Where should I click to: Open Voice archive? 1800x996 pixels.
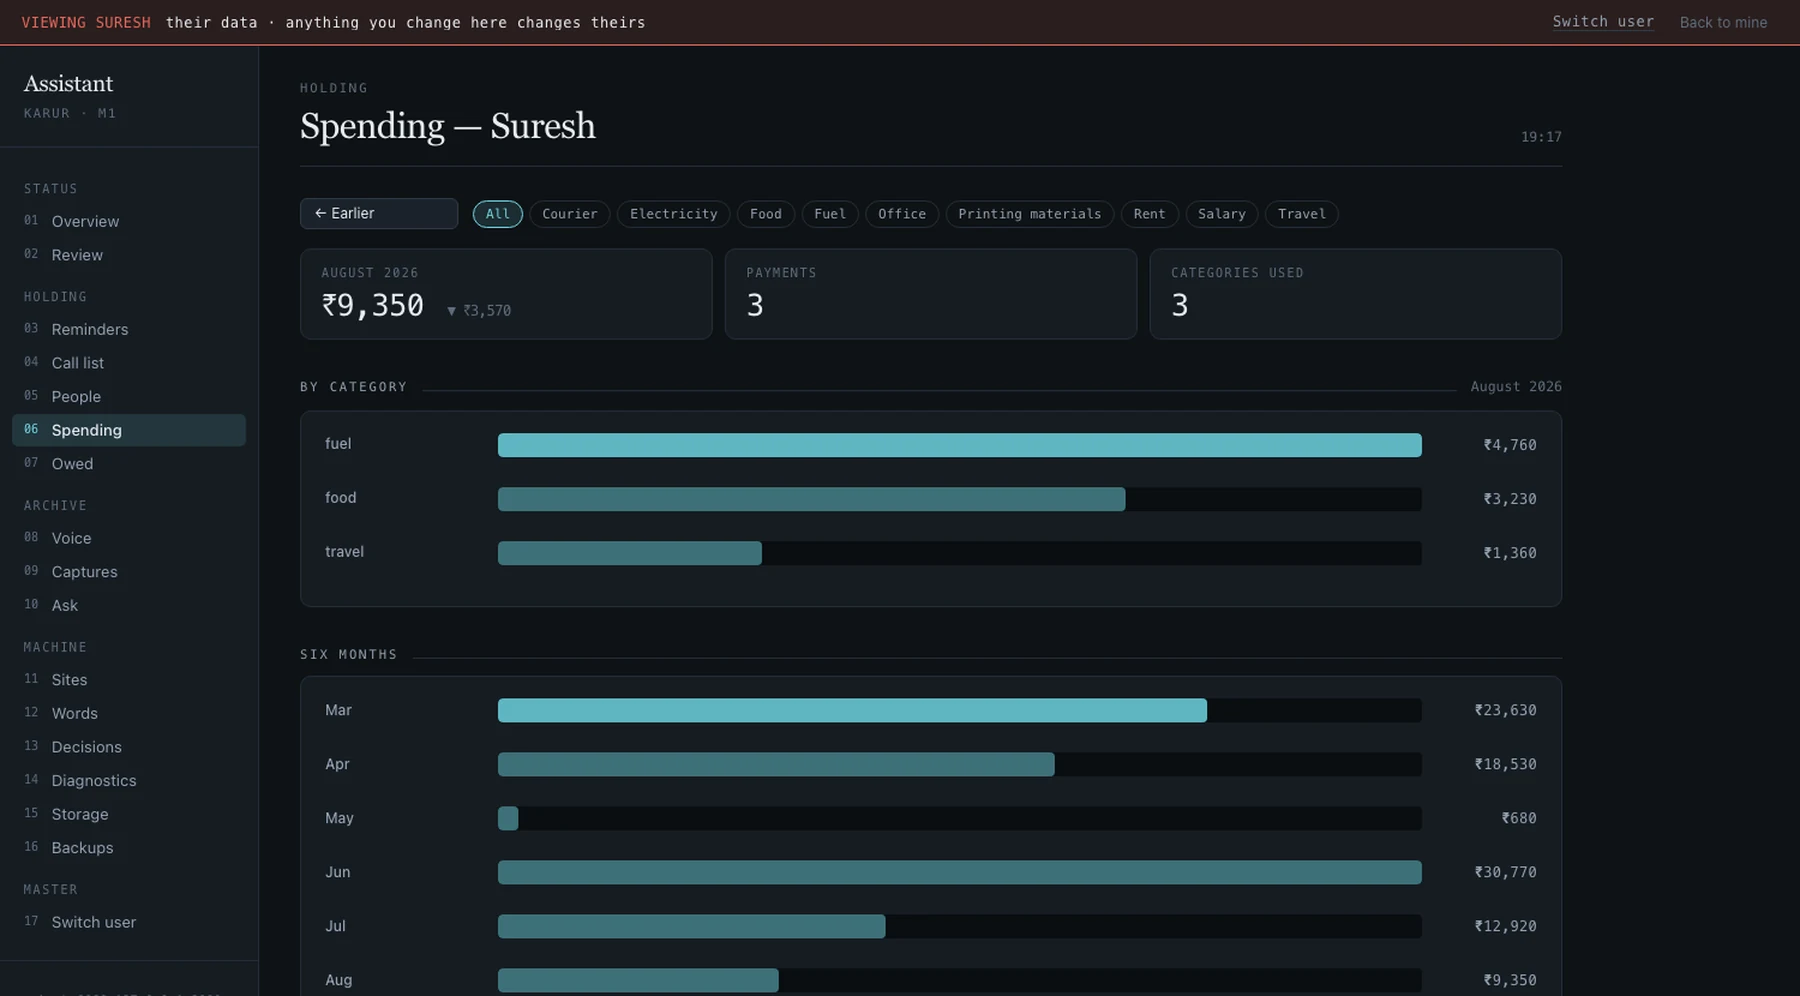[x=129, y=538]
